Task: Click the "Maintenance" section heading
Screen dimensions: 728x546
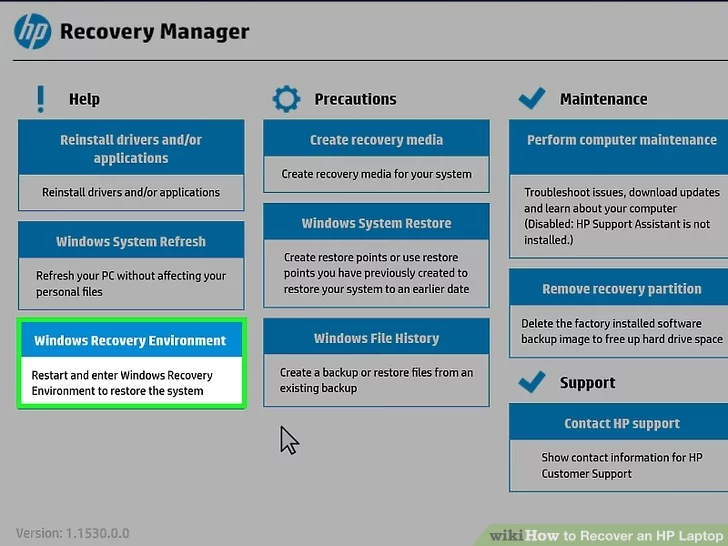Action: pos(603,99)
